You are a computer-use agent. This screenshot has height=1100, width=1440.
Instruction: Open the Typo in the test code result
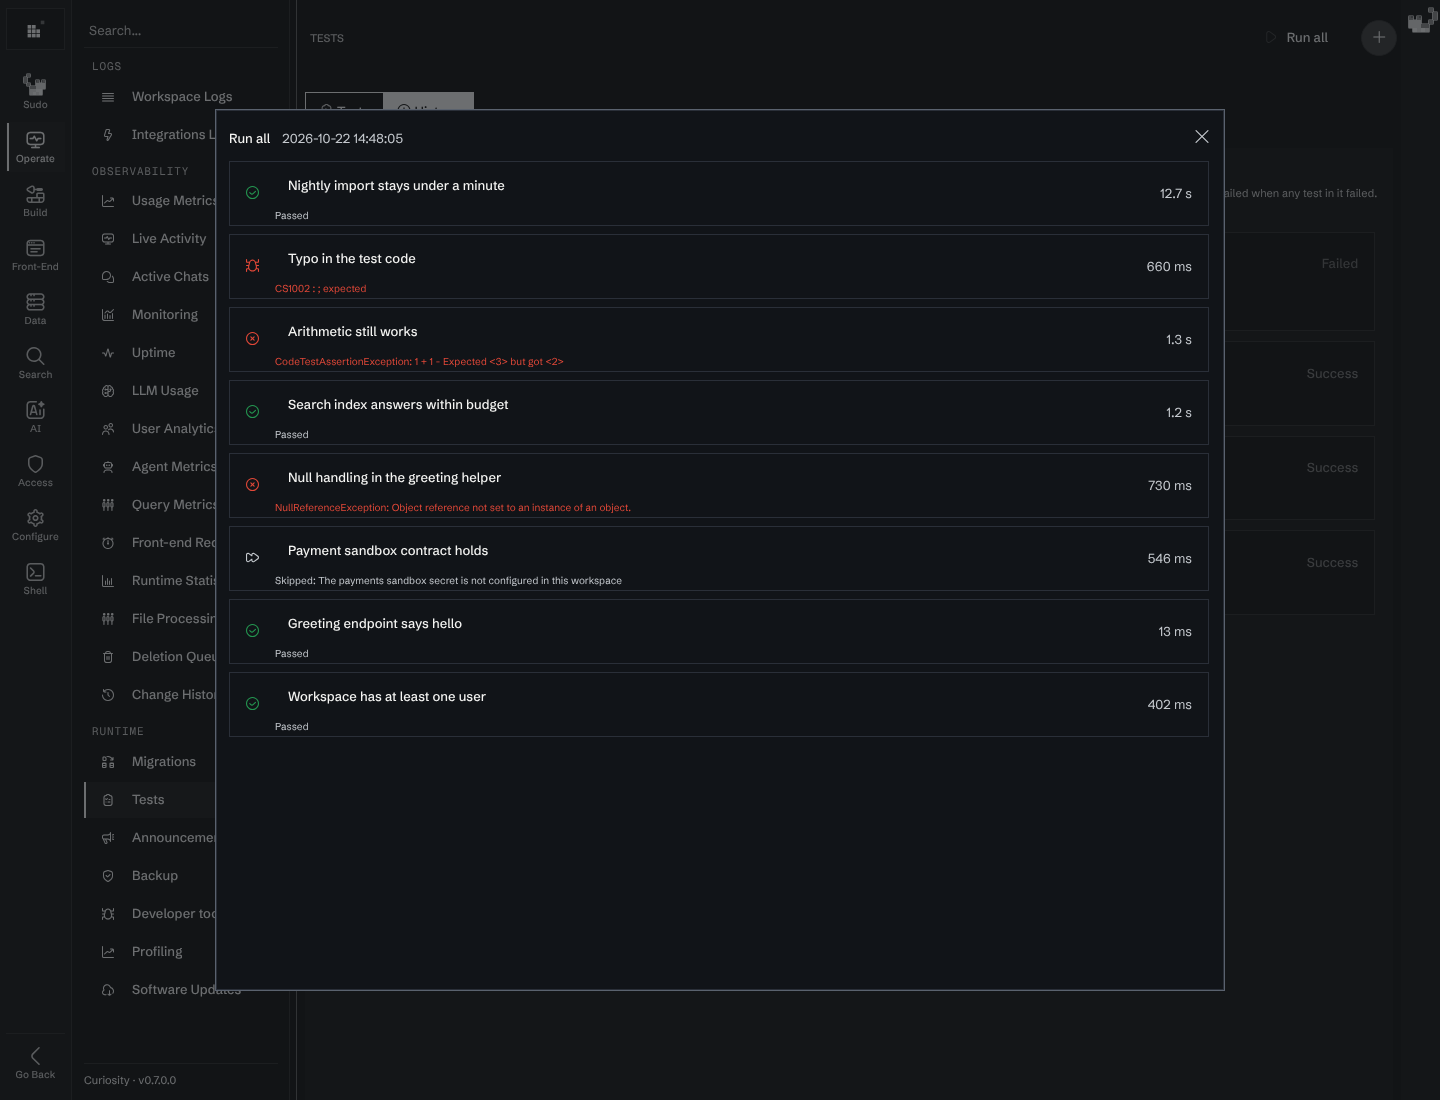coord(719,267)
